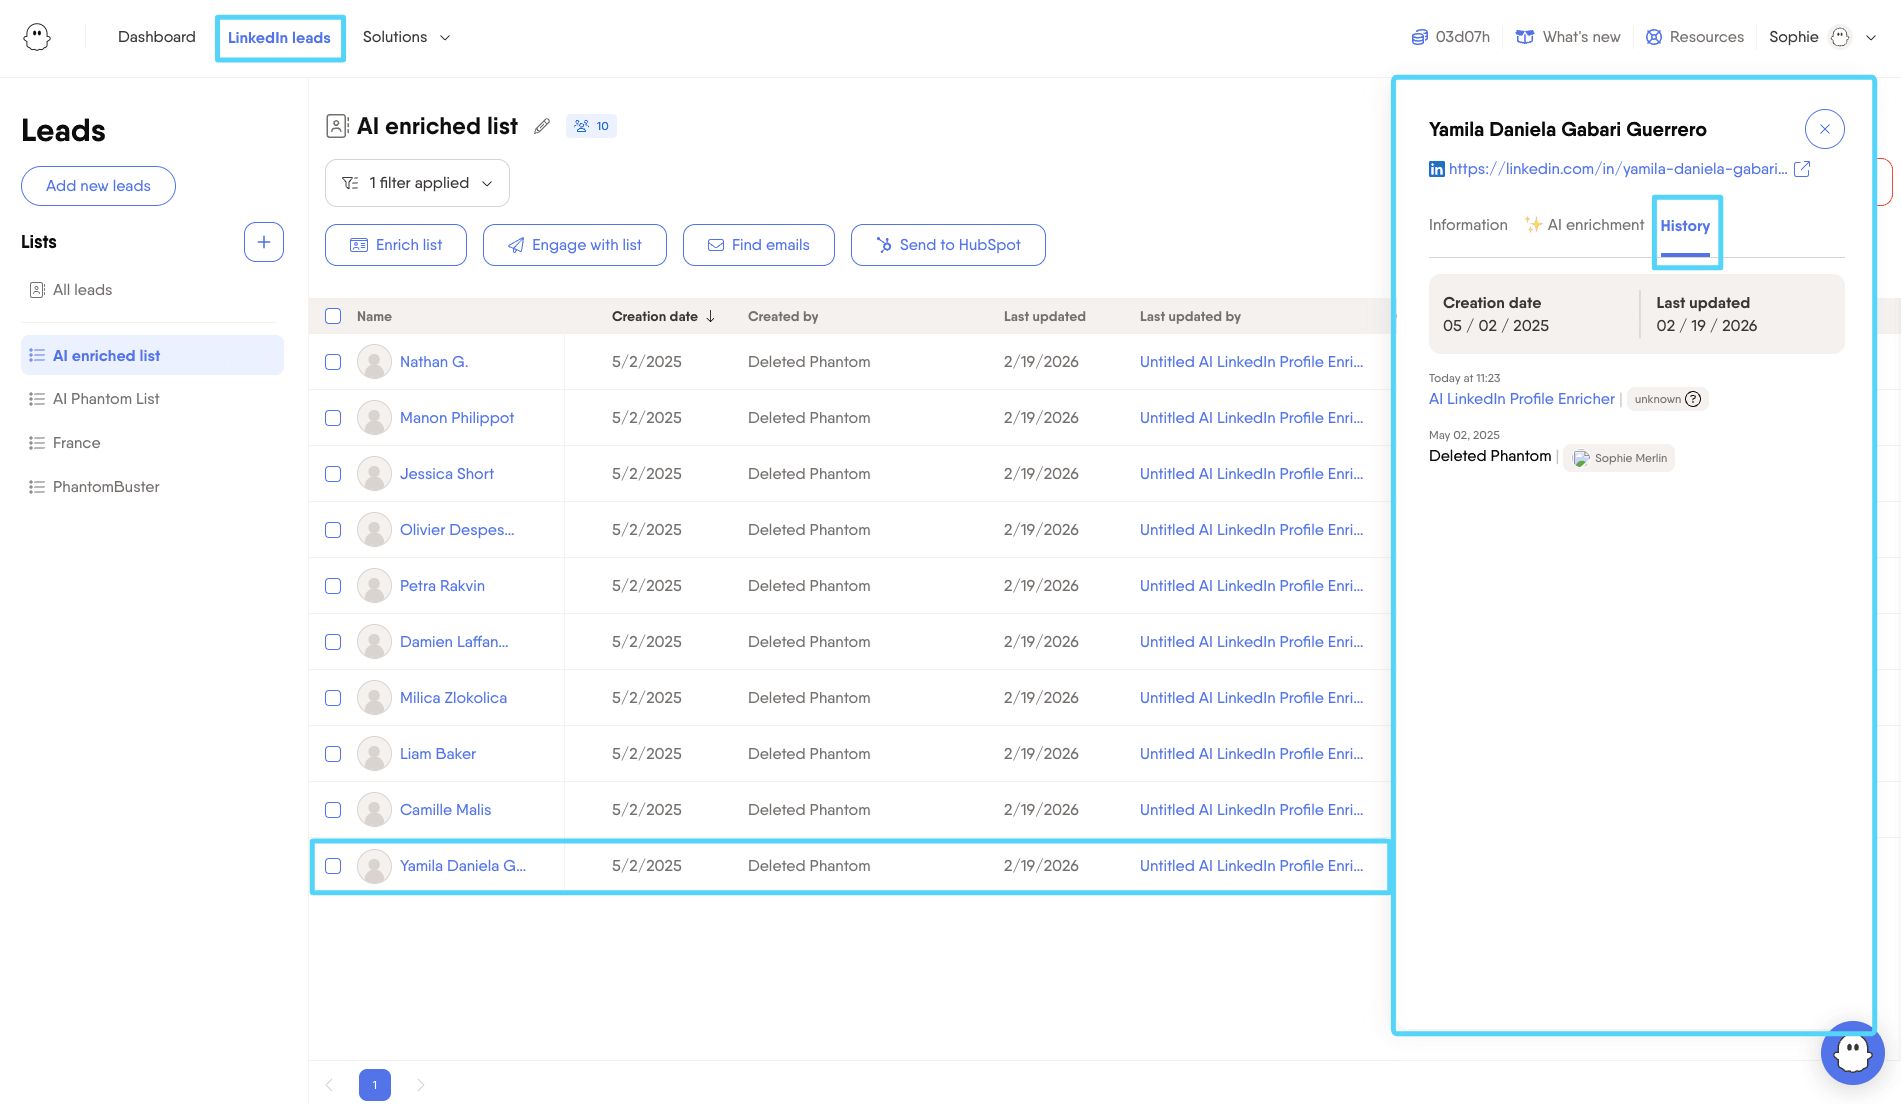The image size is (1901, 1104).
Task: Open lead Olivier Despes name link
Action: pos(457,530)
